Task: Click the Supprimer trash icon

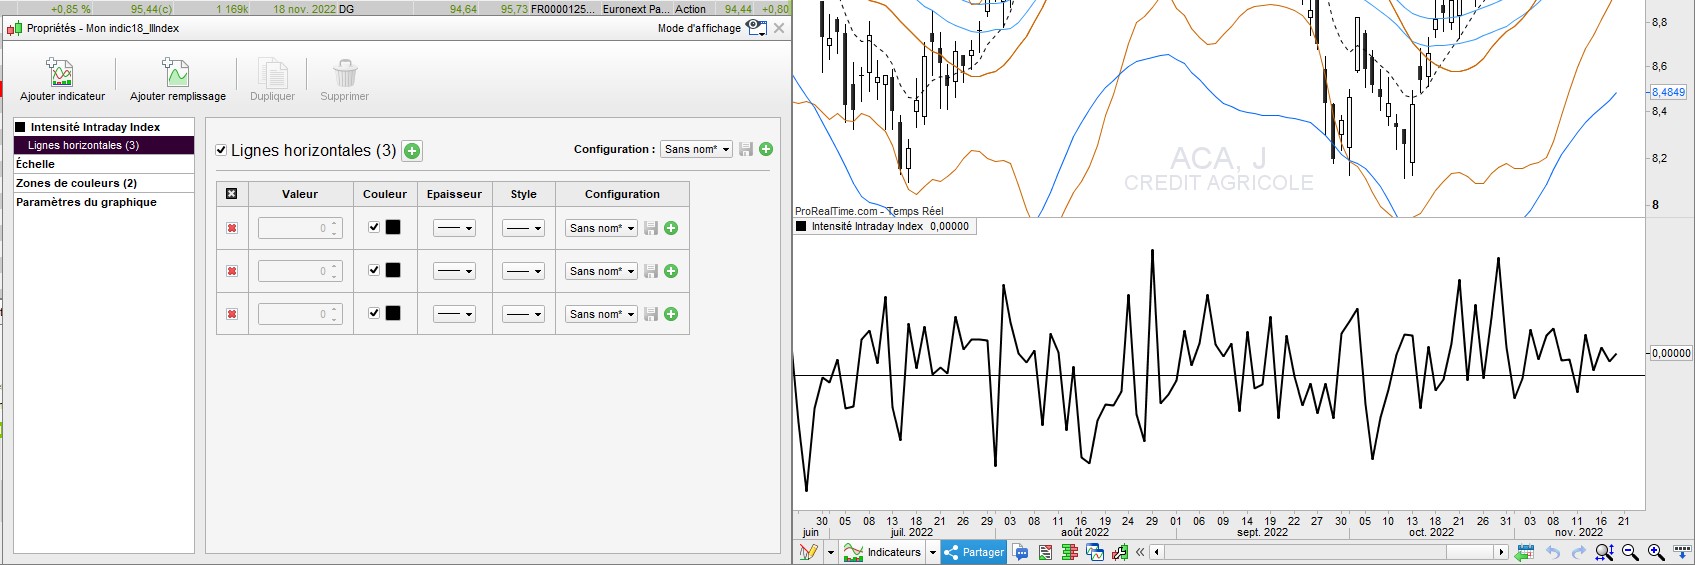Action: (345, 72)
